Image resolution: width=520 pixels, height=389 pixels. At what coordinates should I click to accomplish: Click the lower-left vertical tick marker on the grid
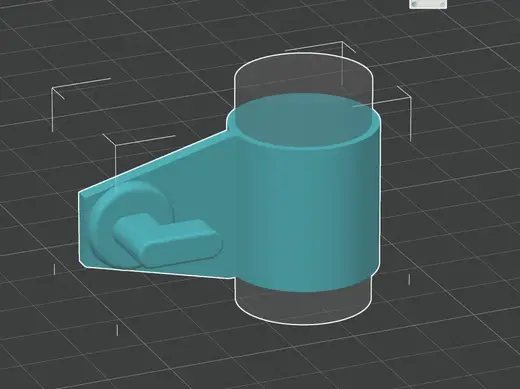pyautogui.click(x=54, y=269)
